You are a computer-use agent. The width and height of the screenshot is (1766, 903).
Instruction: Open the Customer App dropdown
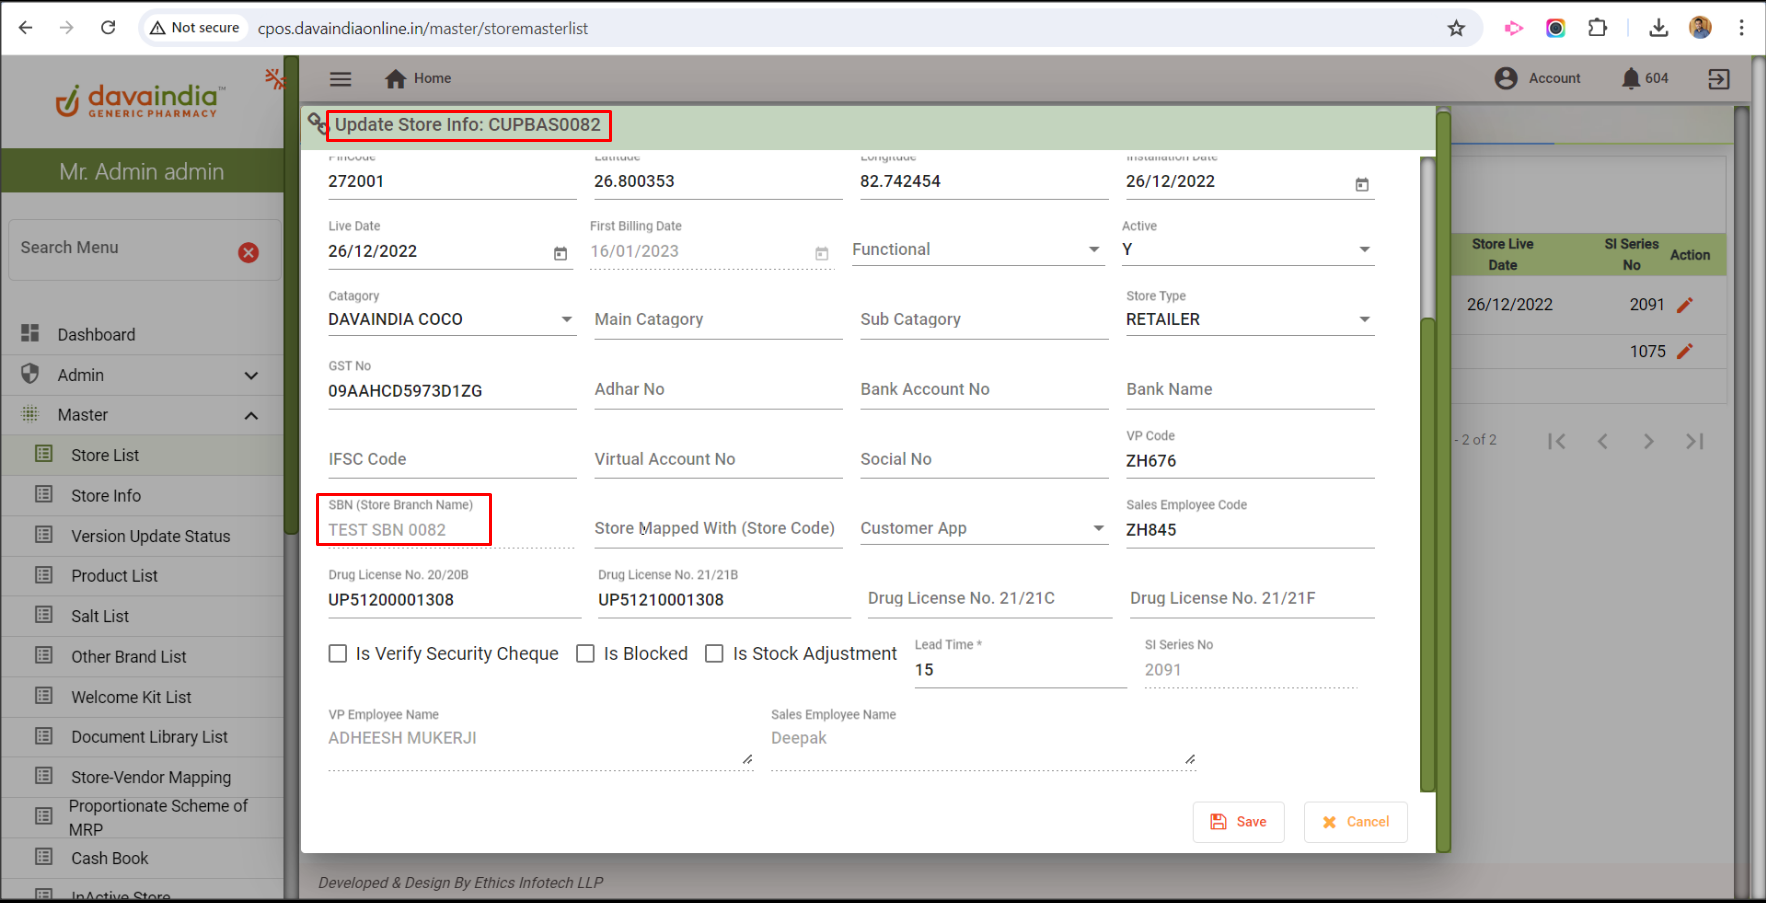(1098, 529)
